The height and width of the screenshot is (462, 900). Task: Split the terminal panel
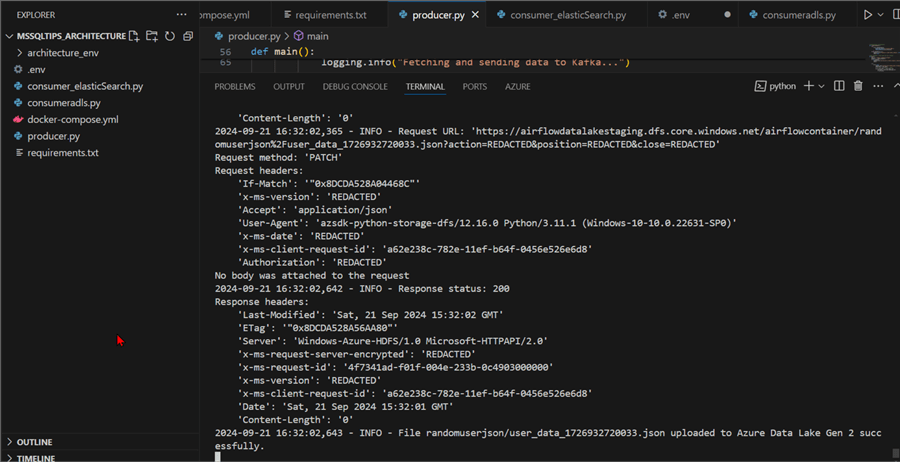tap(839, 87)
